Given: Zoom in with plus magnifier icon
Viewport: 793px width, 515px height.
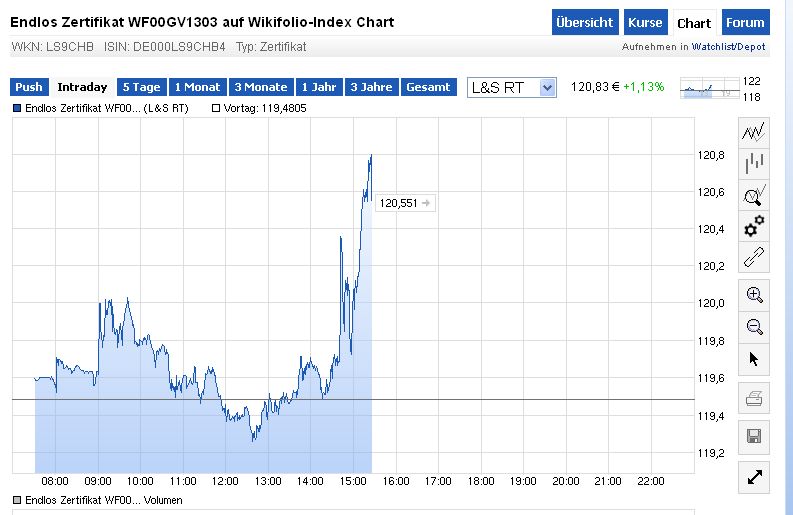Looking at the screenshot, I should [x=754, y=295].
